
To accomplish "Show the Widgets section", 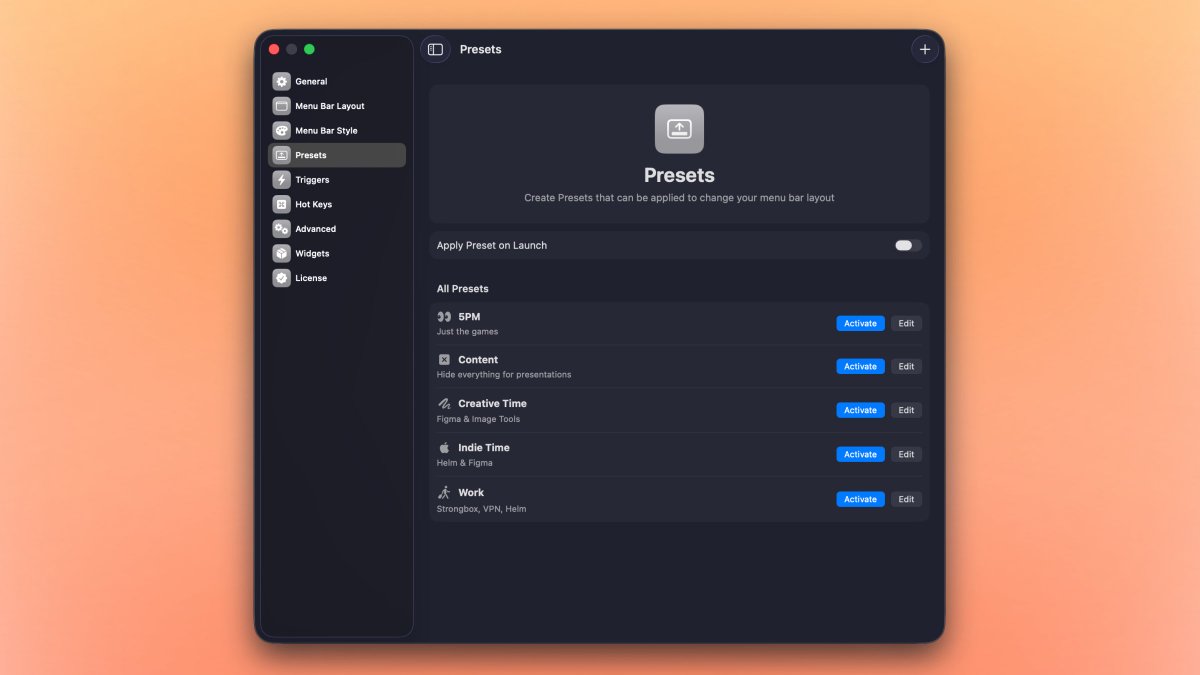I will pos(337,253).
